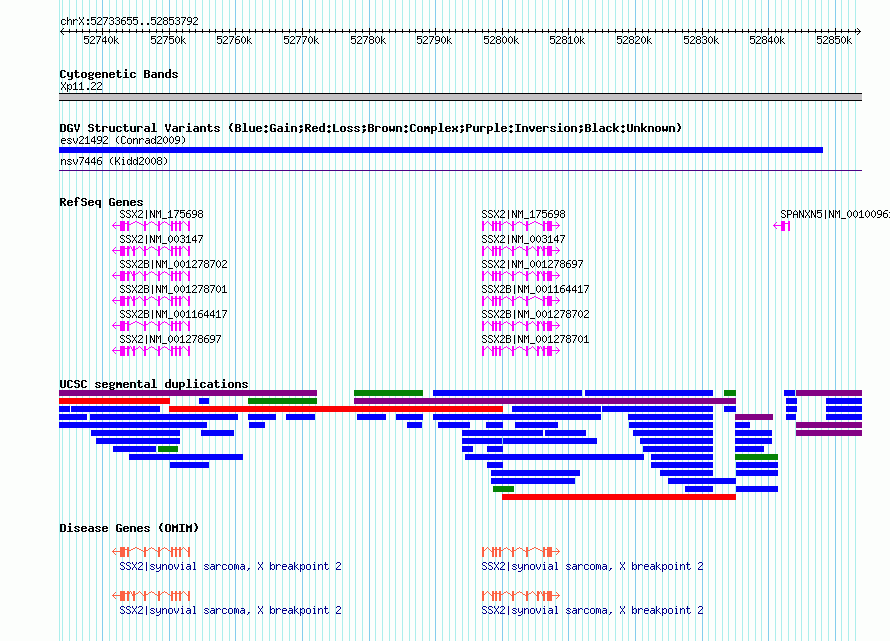Click SSX2B|NM_001164417 label near 52750k
890x641 pixels.
[x=173, y=314]
